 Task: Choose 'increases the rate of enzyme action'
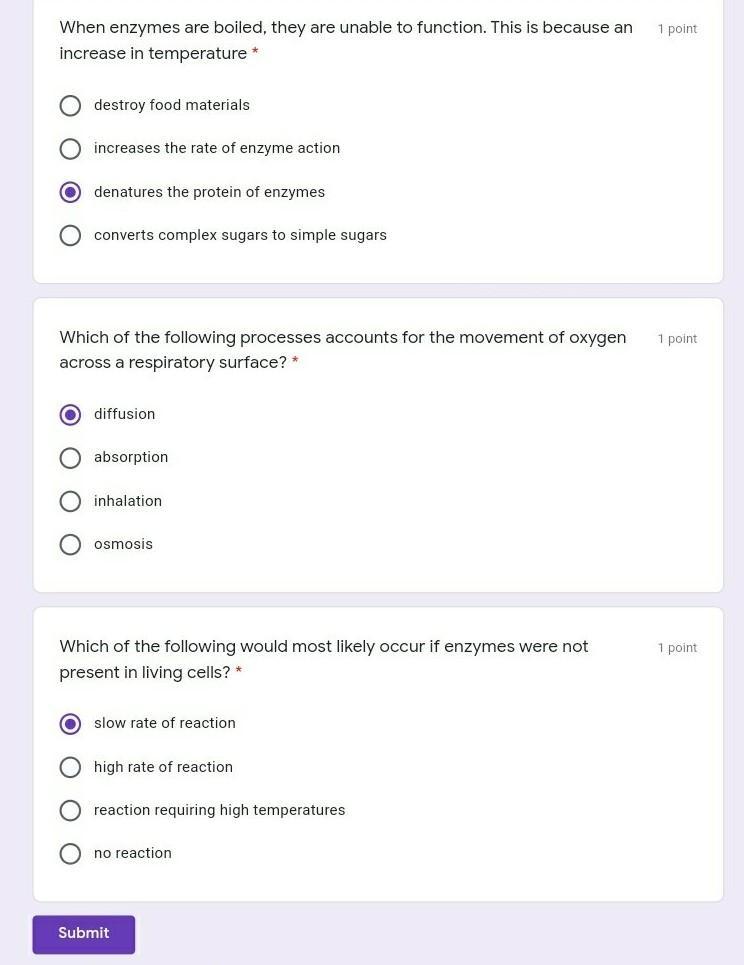click(x=70, y=149)
